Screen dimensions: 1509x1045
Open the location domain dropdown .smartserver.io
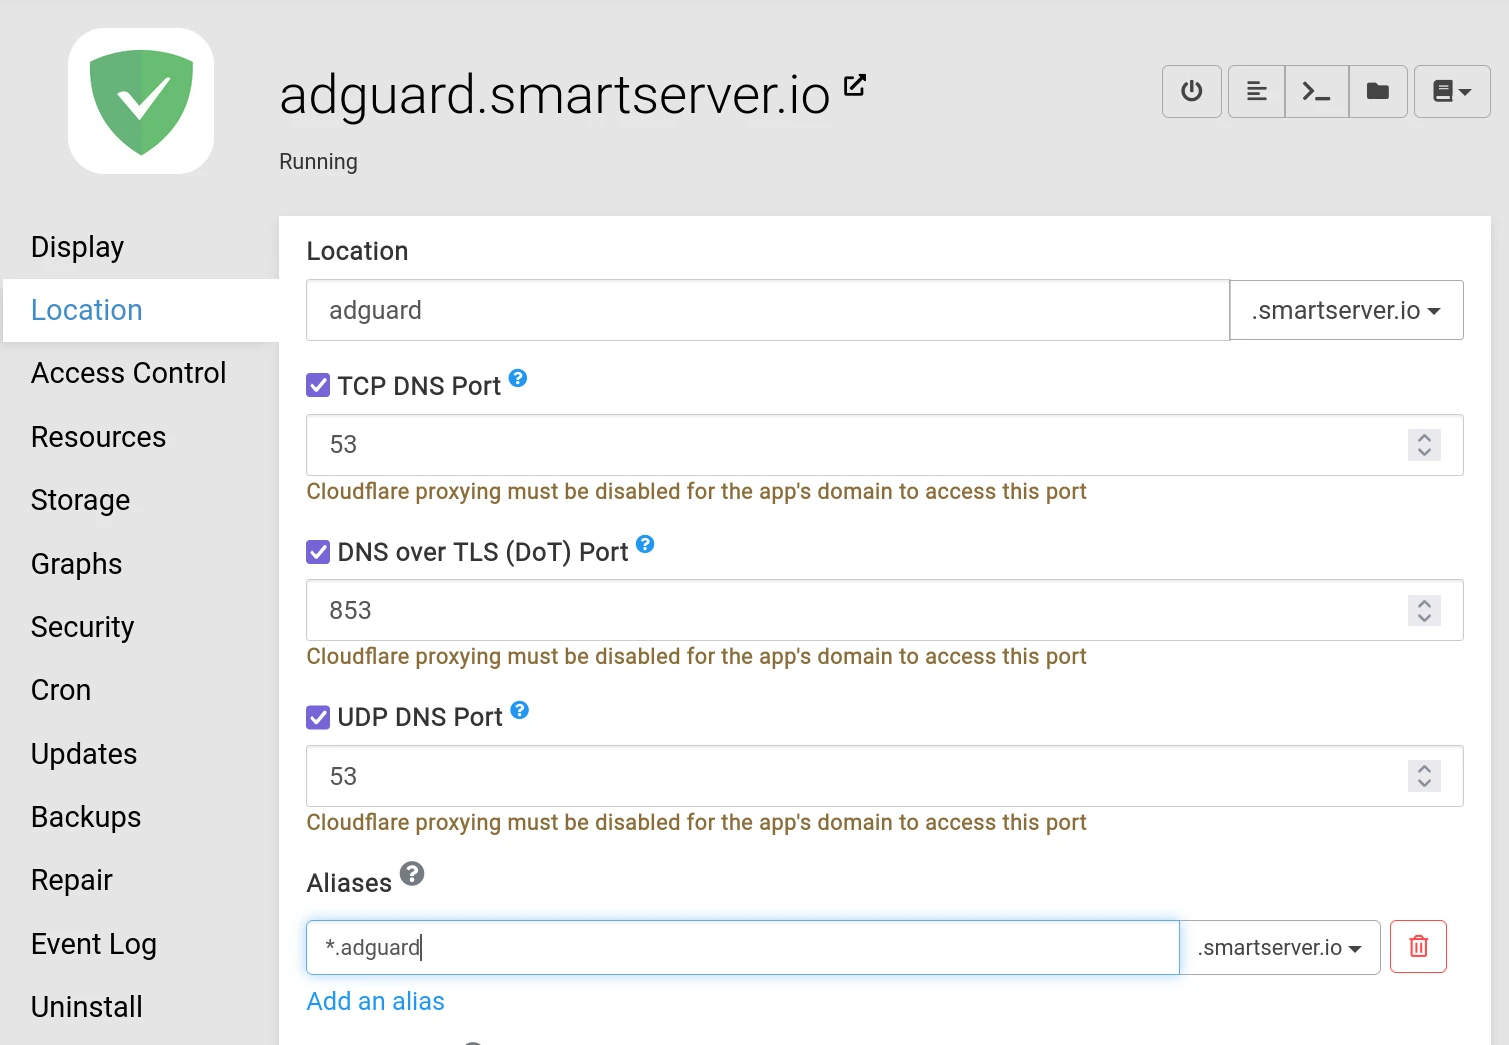1345,310
